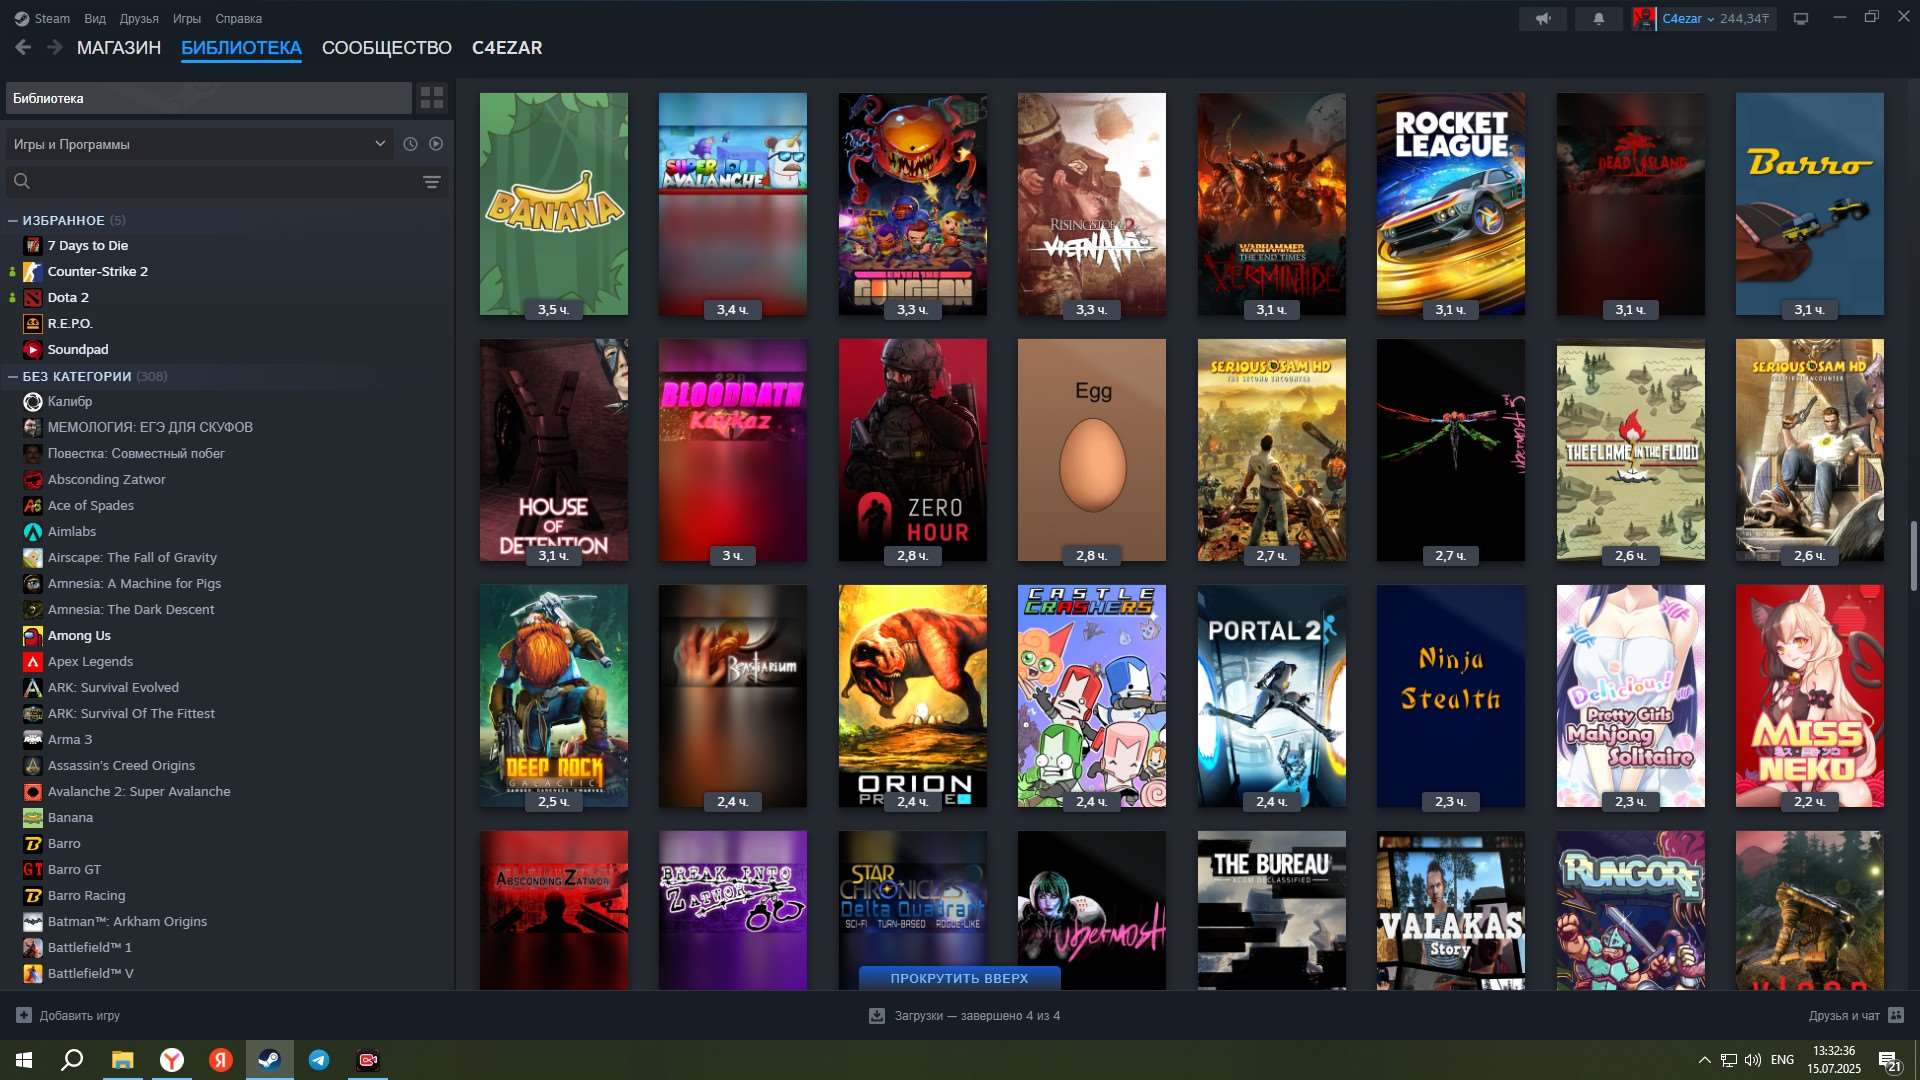This screenshot has height=1080, width=1920.
Task: Open Rocket League game cover
Action: [x=1451, y=204]
